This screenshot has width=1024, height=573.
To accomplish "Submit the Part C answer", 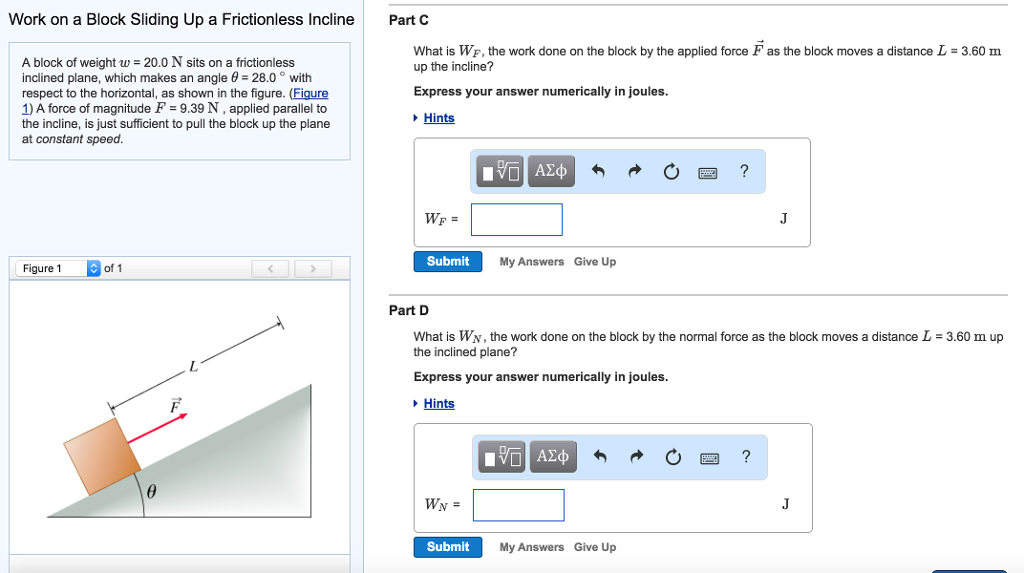I will coord(447,261).
